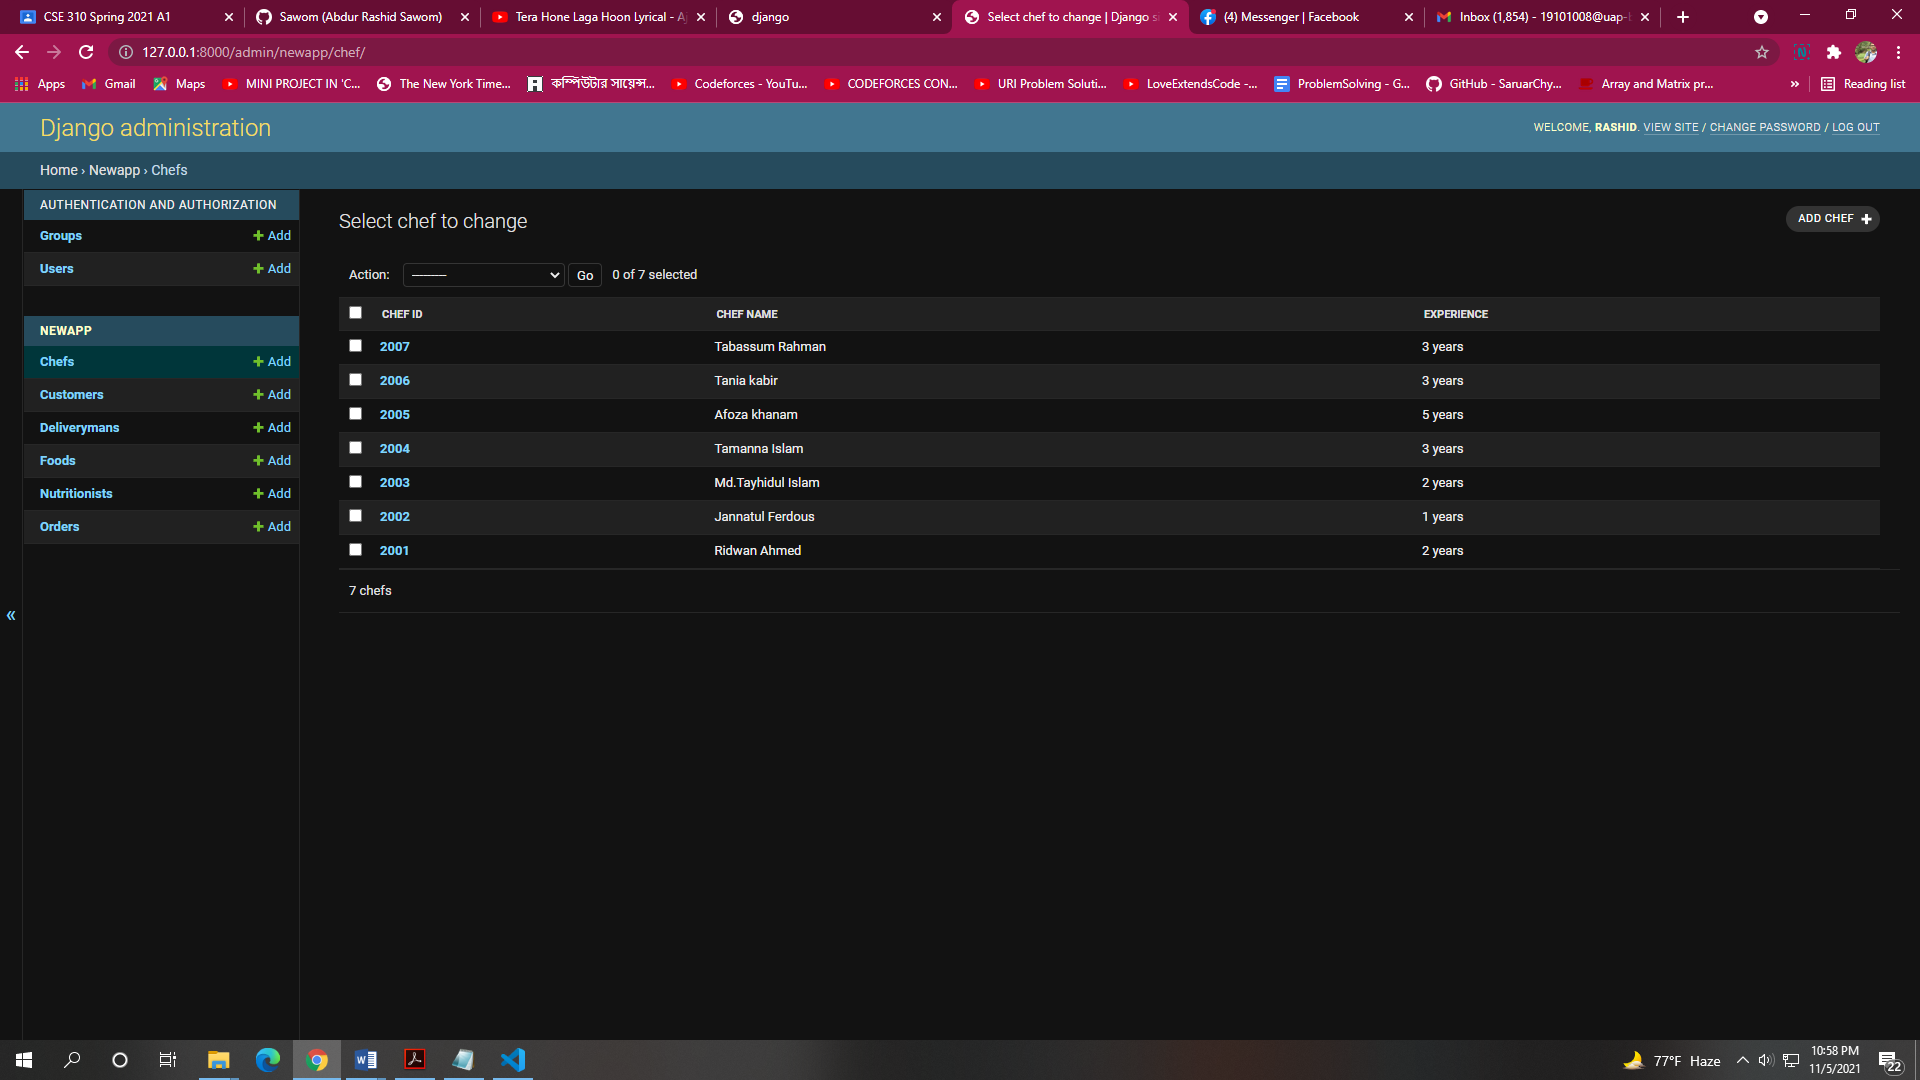Check the box for chef 2007

355,346
